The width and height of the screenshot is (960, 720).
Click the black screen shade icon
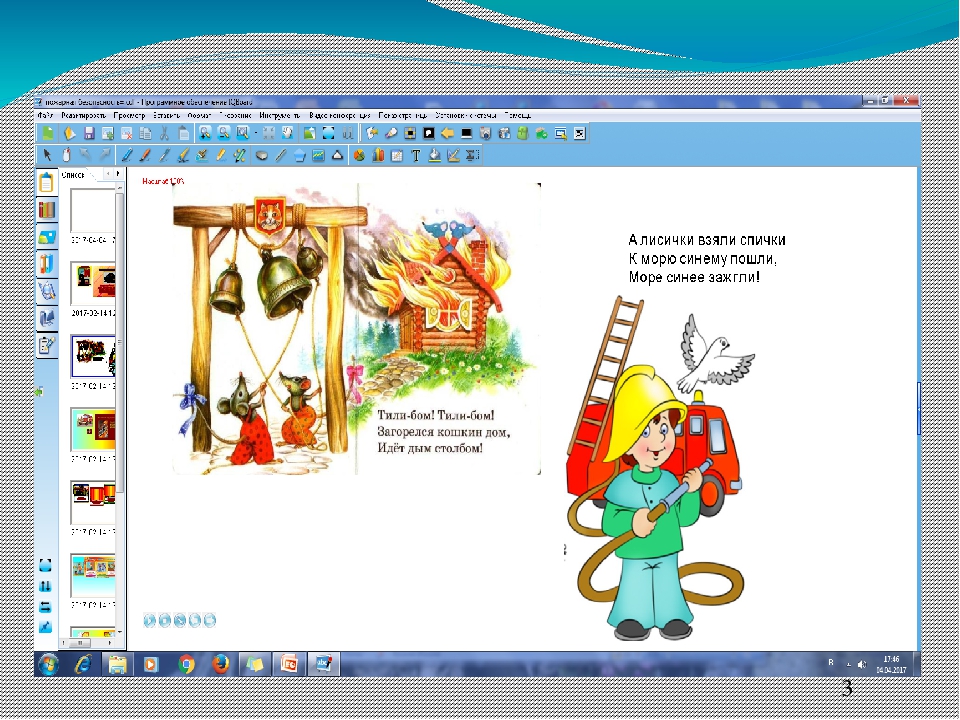pos(467,133)
